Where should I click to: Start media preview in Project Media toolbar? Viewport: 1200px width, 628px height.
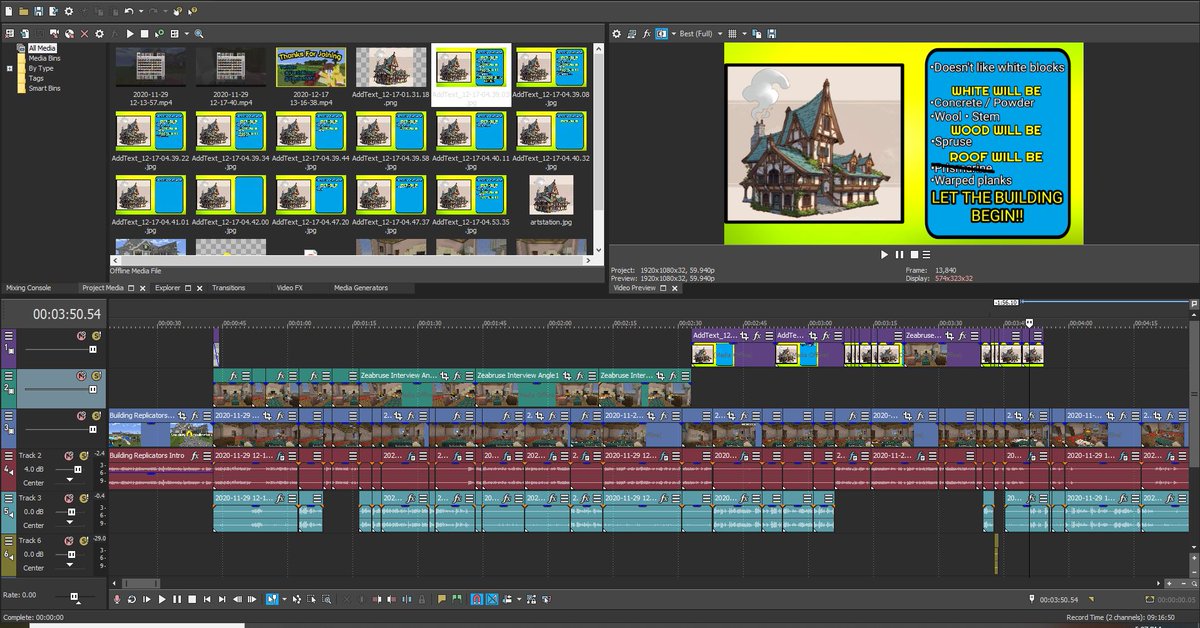click(130, 33)
